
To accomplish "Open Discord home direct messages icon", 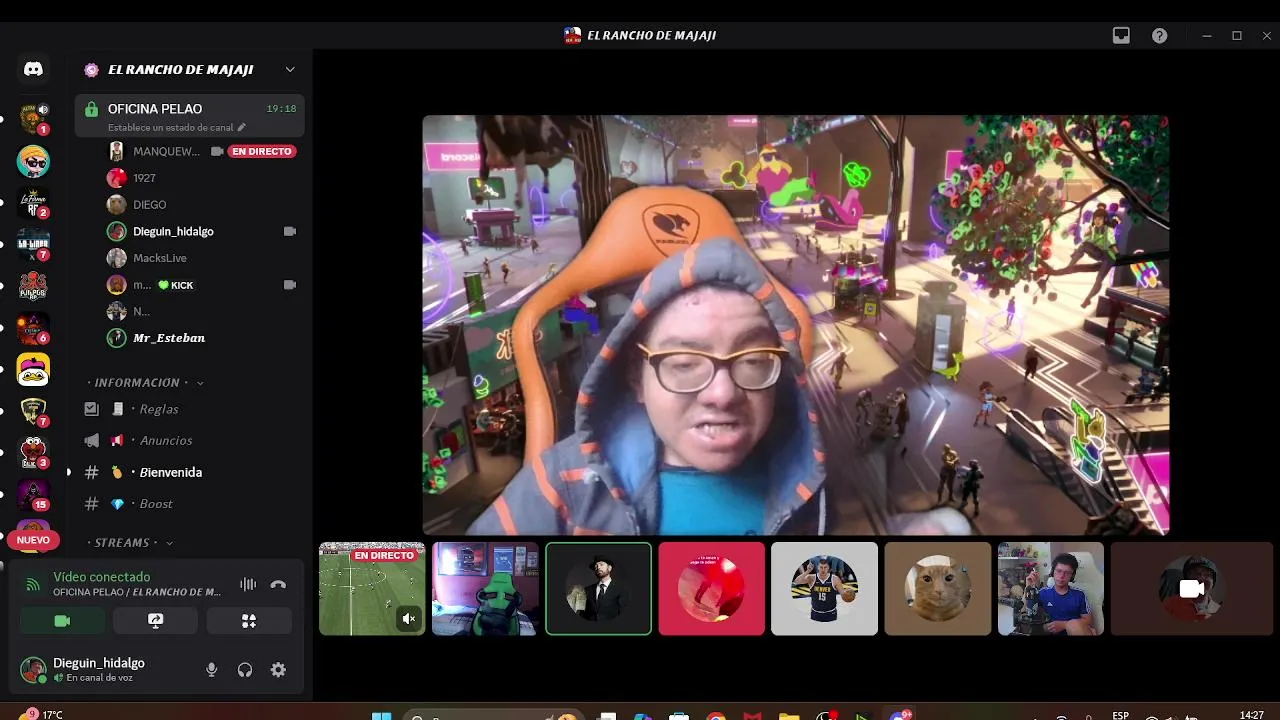I will (33, 69).
